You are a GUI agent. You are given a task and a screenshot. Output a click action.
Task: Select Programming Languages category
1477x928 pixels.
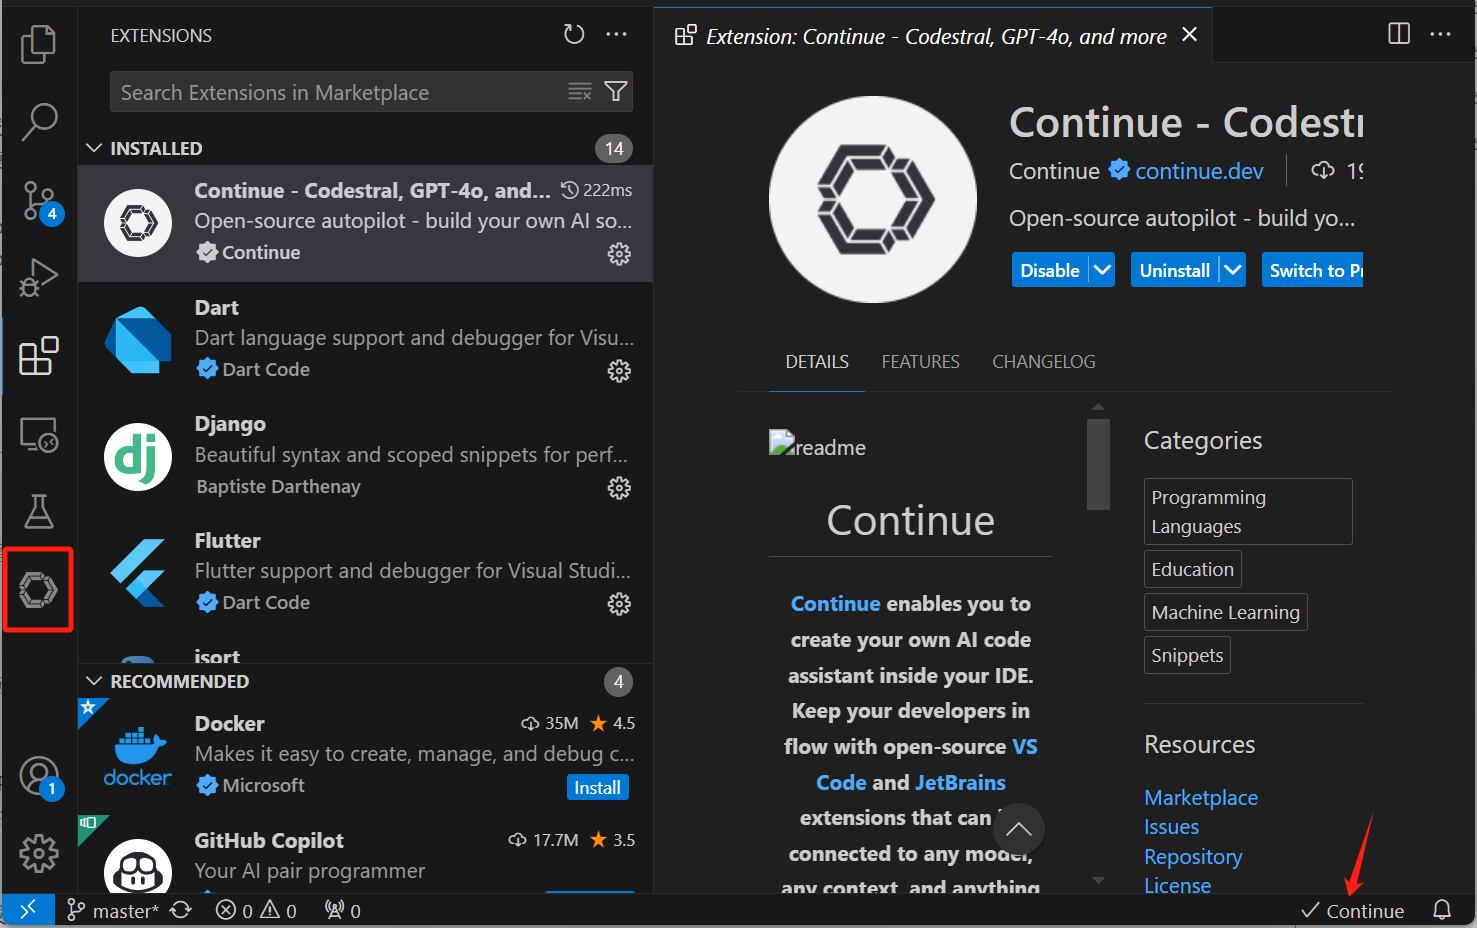[x=1248, y=512]
